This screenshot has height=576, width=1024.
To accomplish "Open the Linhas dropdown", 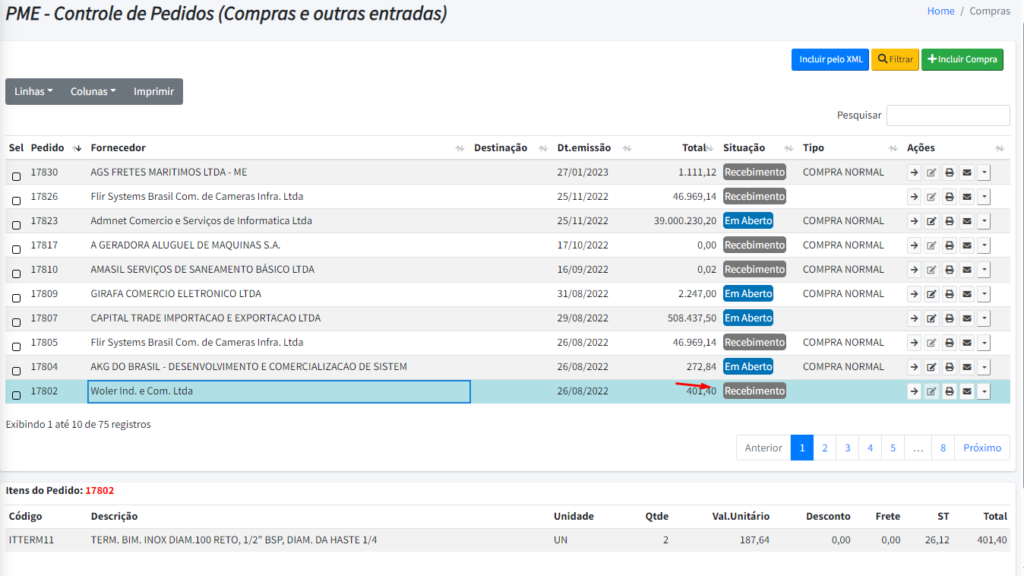I will pos(33,91).
